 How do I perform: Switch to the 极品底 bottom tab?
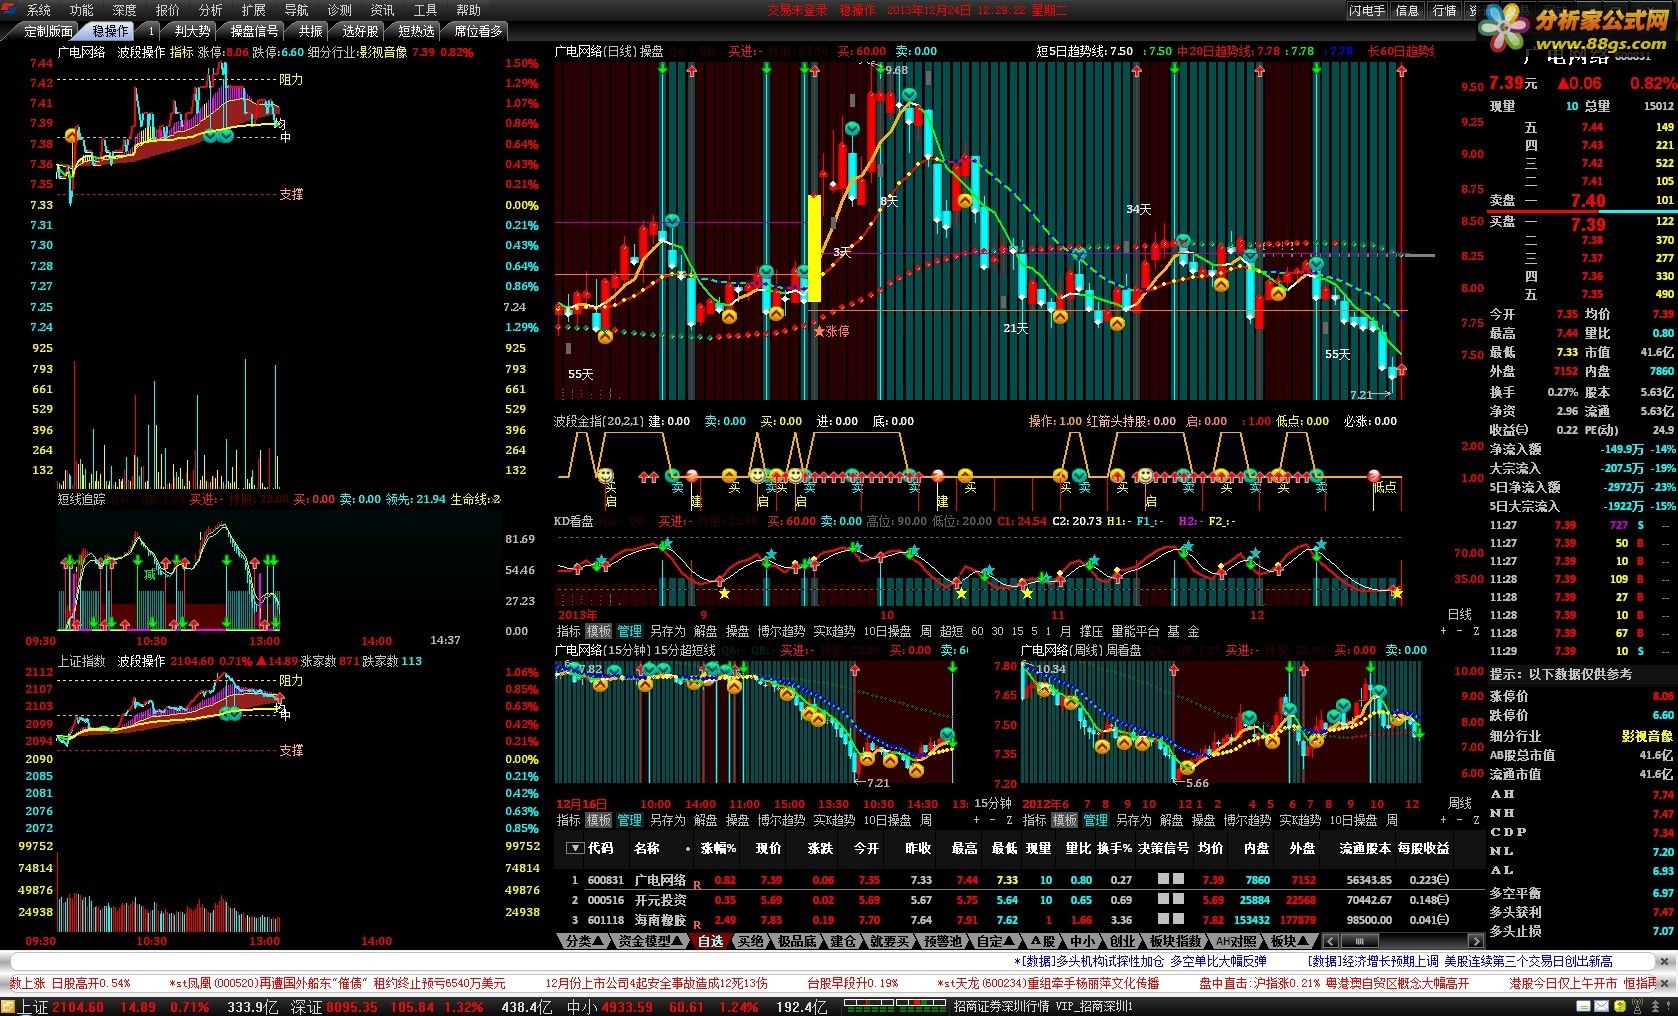point(797,941)
